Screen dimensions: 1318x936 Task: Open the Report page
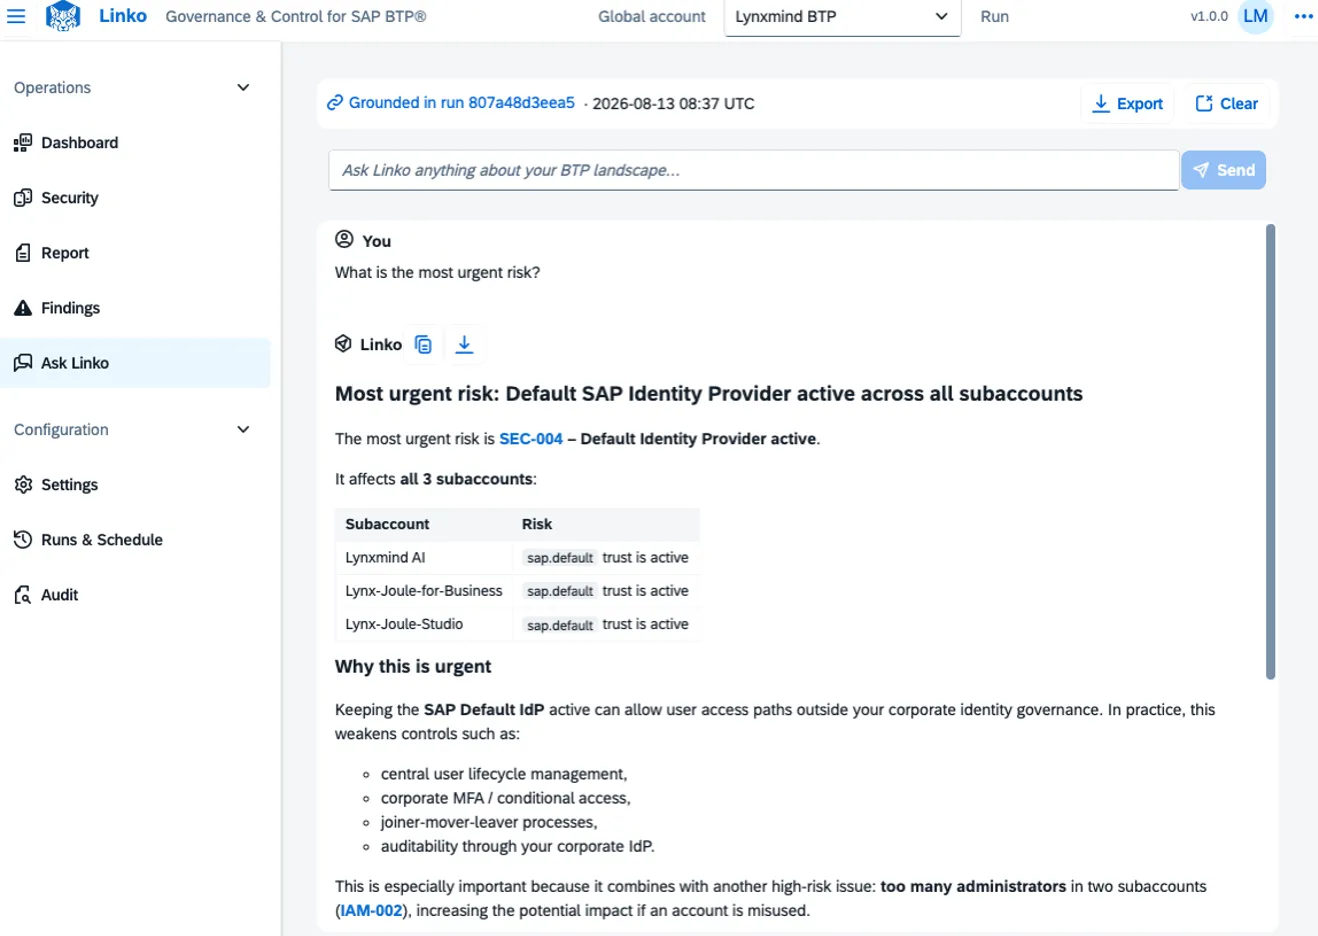[x=135, y=253]
